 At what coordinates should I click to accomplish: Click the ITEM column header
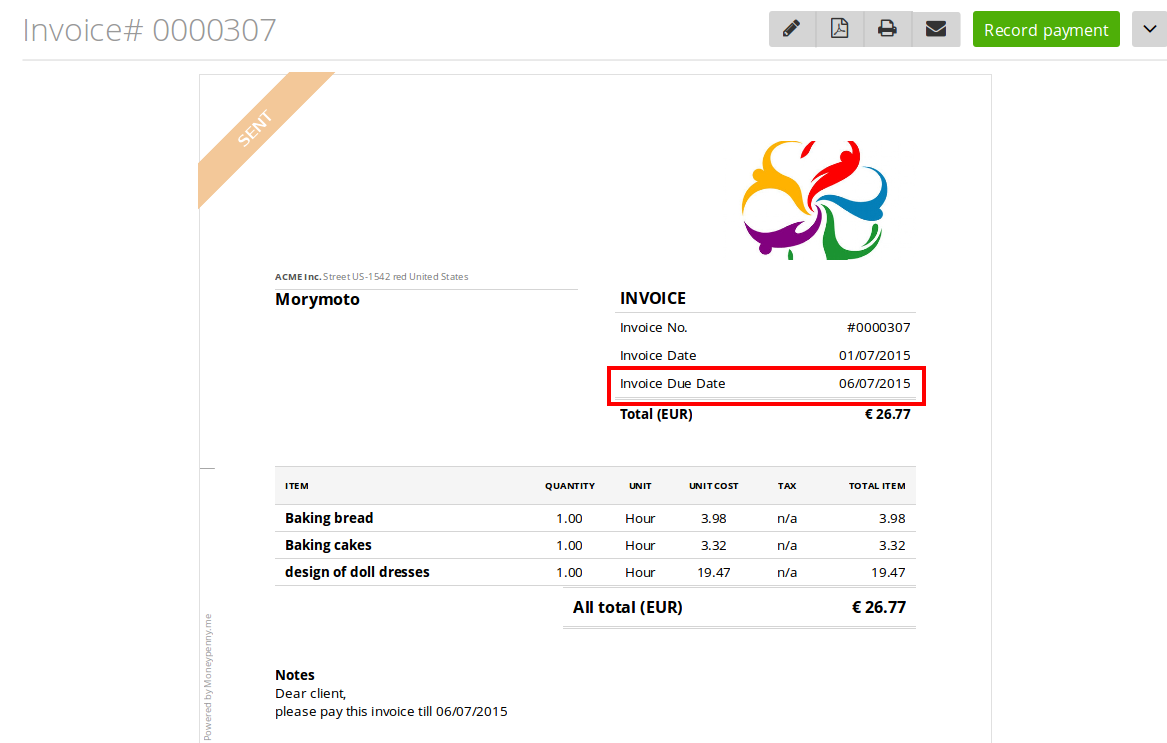[x=296, y=486]
